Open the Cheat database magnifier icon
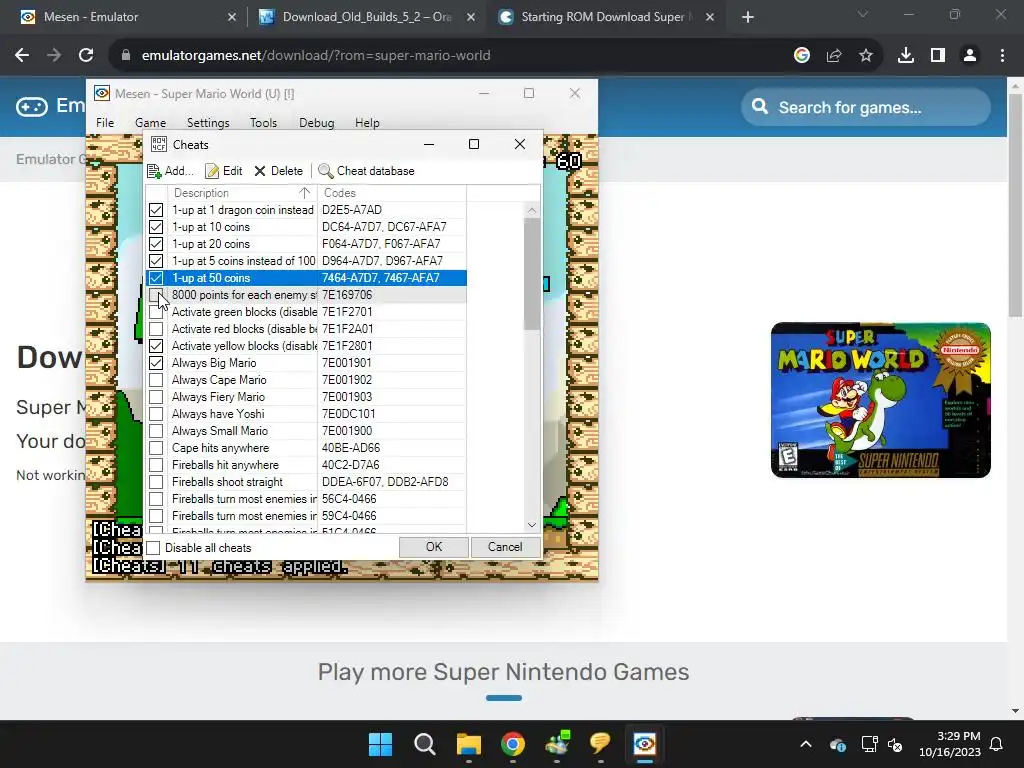 click(325, 171)
